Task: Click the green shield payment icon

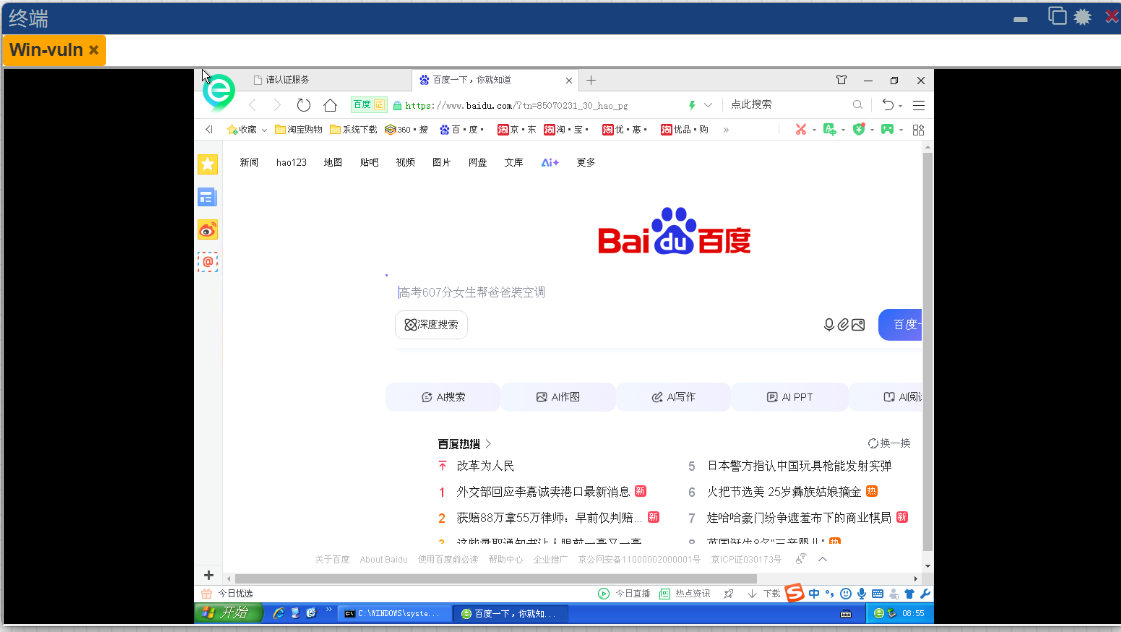Action: [859, 129]
